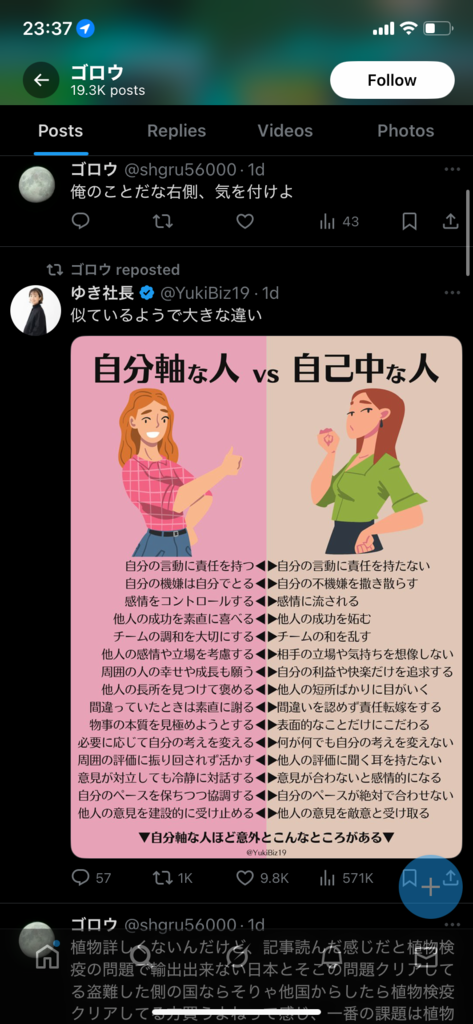Select the Photos tab
This screenshot has width=473, height=1024.
tap(406, 131)
